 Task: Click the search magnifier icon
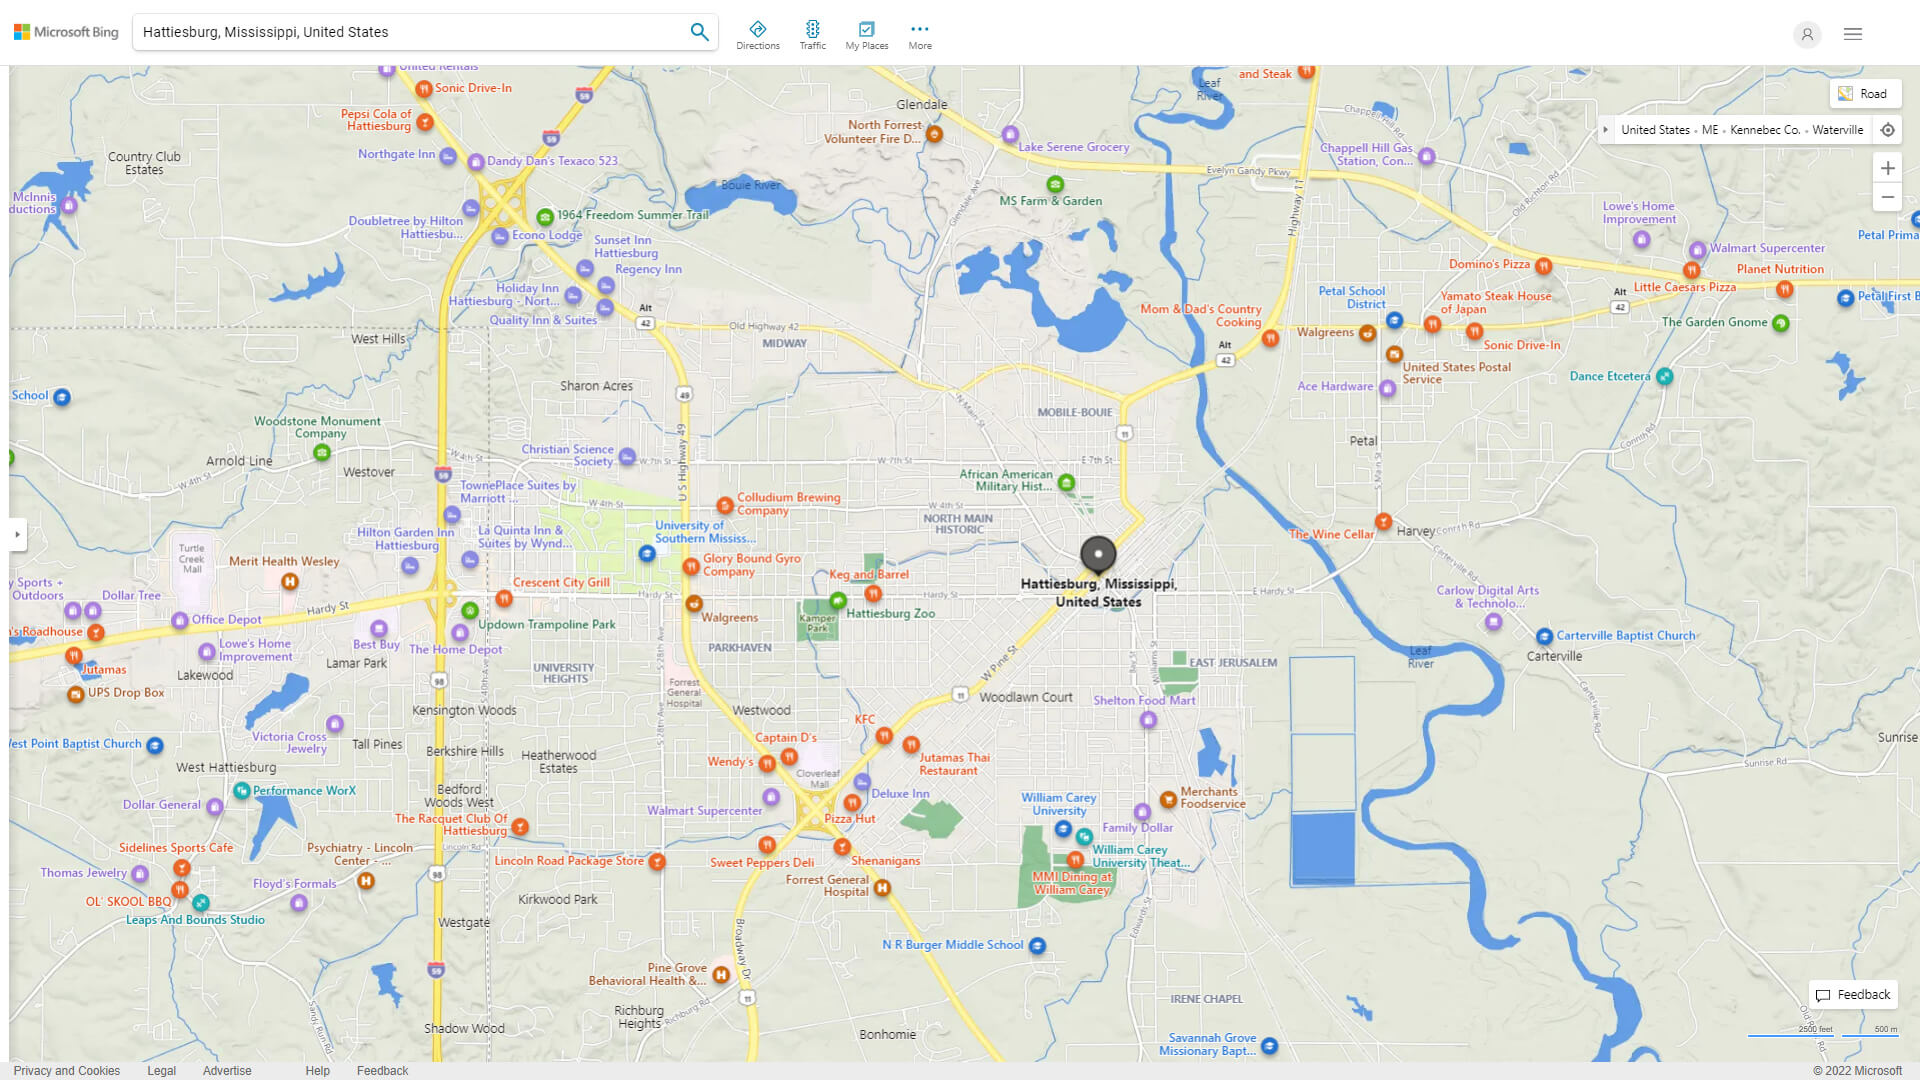pyautogui.click(x=699, y=31)
